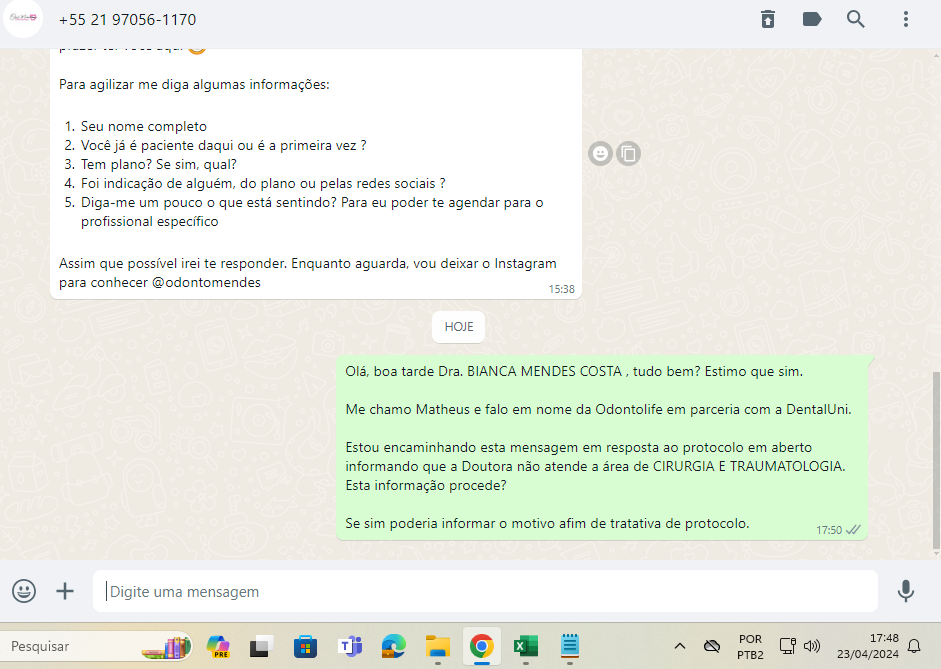Open Copilot preview from the taskbar
The width and height of the screenshot is (941, 669).
[217, 646]
